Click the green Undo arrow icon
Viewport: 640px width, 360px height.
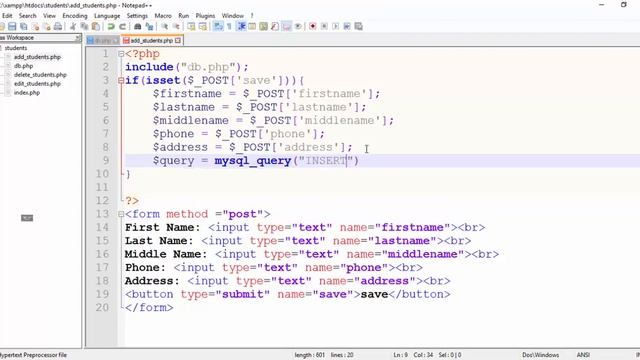click(x=111, y=27)
